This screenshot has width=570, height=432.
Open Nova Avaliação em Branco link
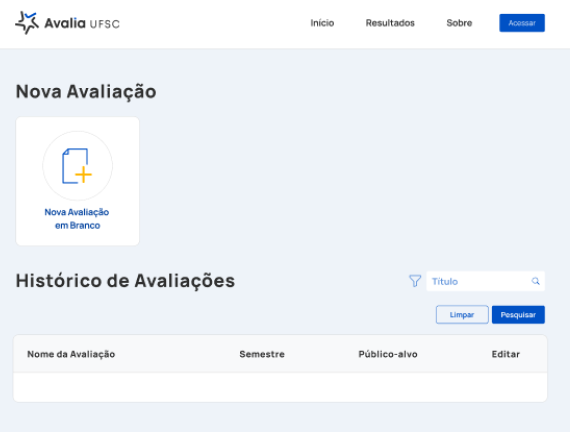click(x=77, y=219)
